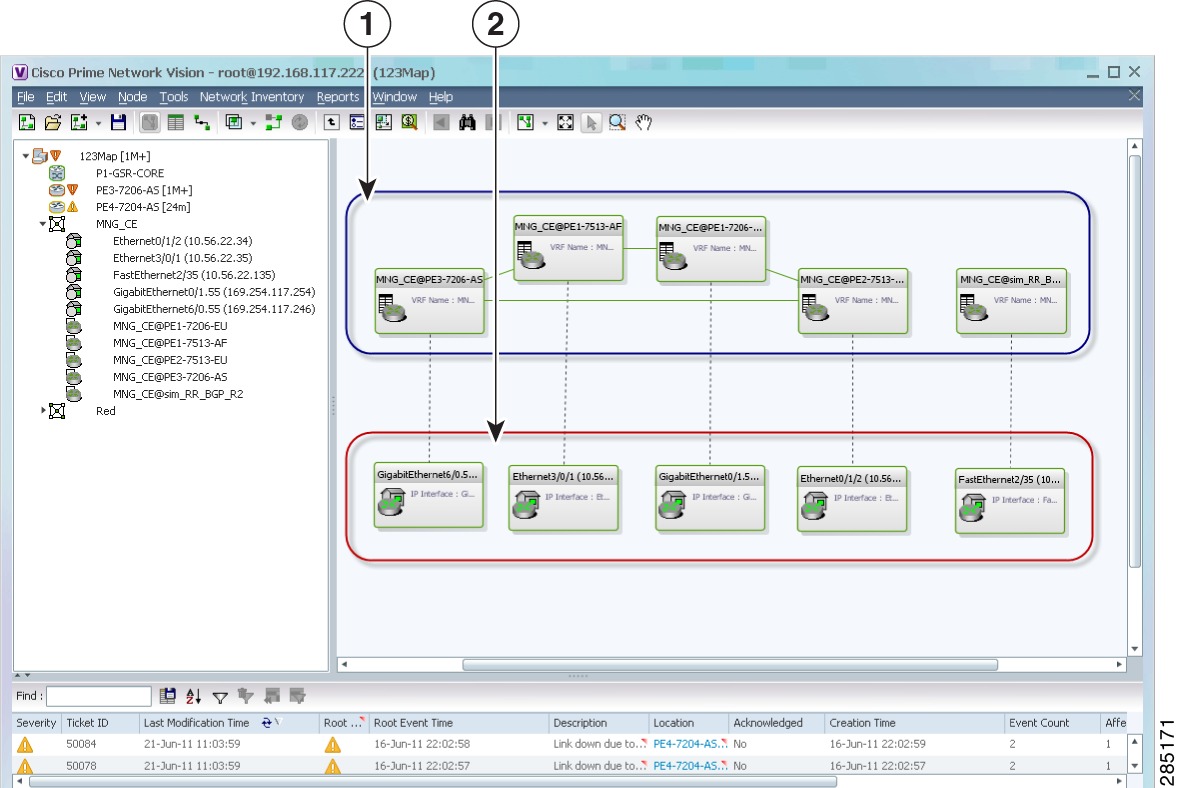This screenshot has height=788, width=1179.
Task: Open the Layout dropdown arrow
Action: [544, 123]
